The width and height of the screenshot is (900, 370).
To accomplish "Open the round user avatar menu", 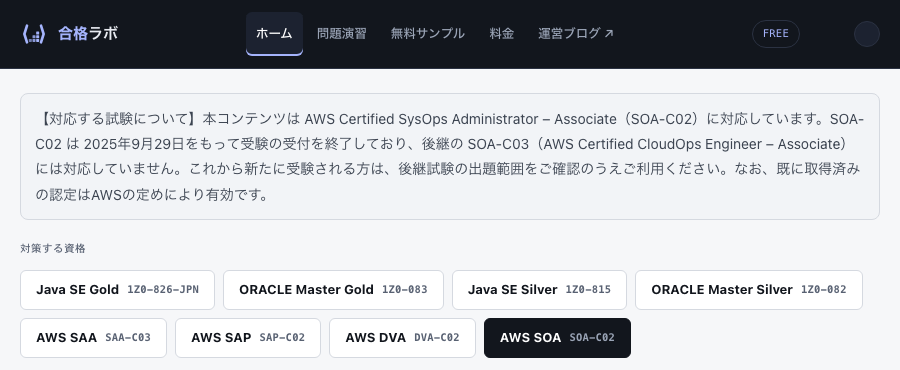I will [x=867, y=34].
